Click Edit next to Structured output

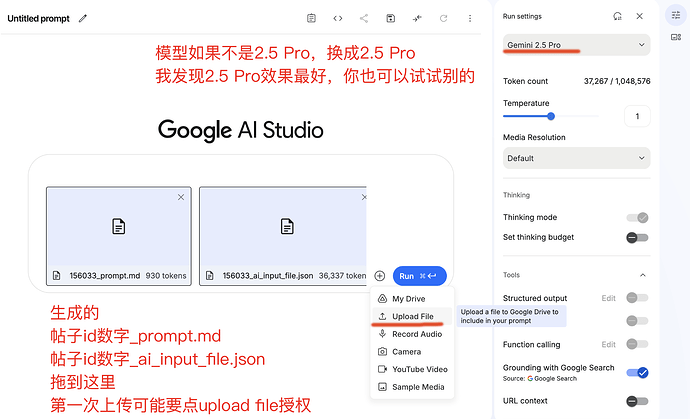click(608, 298)
